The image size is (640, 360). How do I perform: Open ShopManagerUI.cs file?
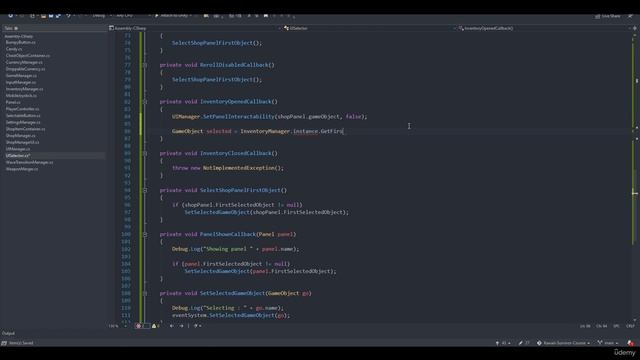coord(22,142)
